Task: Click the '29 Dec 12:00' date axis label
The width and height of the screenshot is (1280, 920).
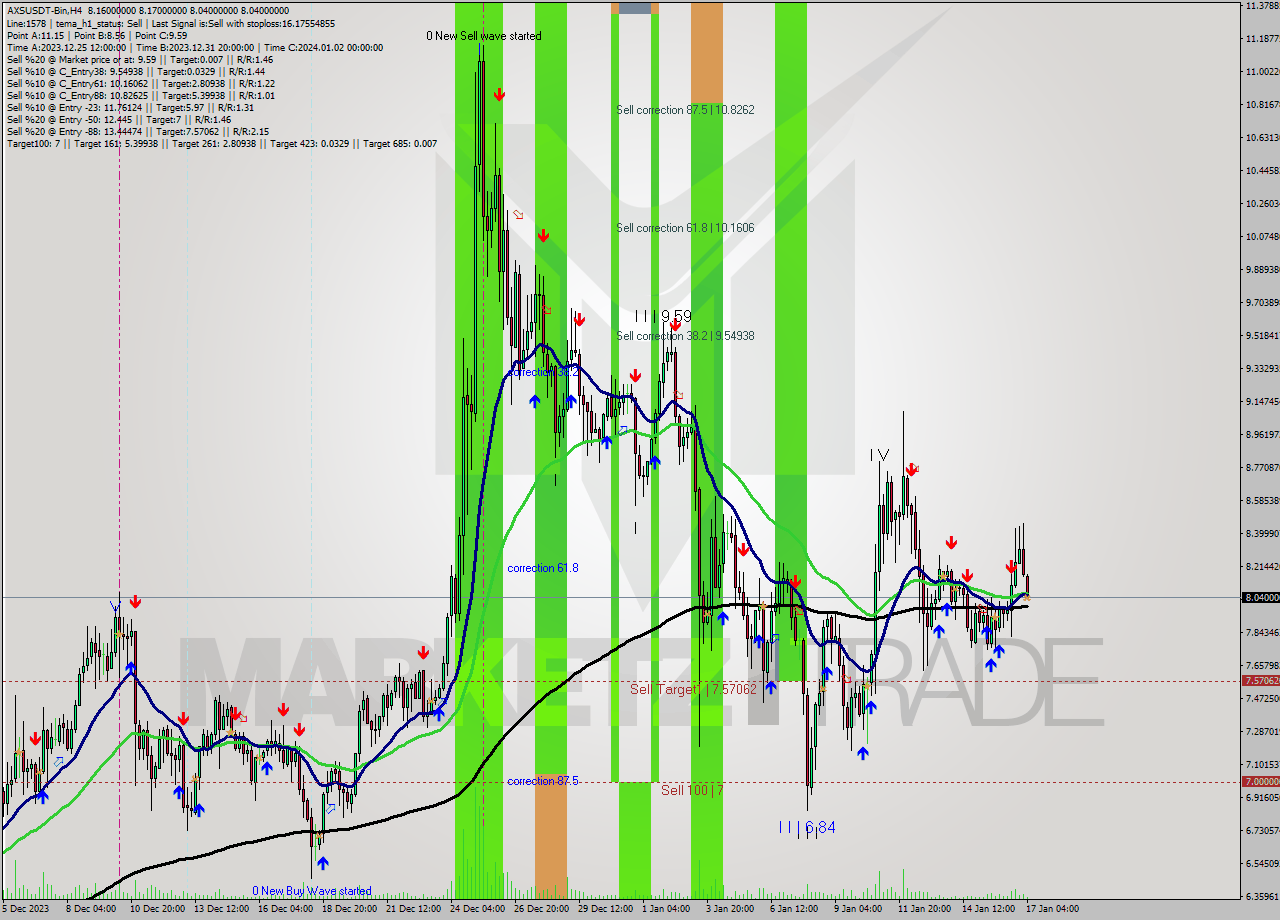Action: [607, 909]
